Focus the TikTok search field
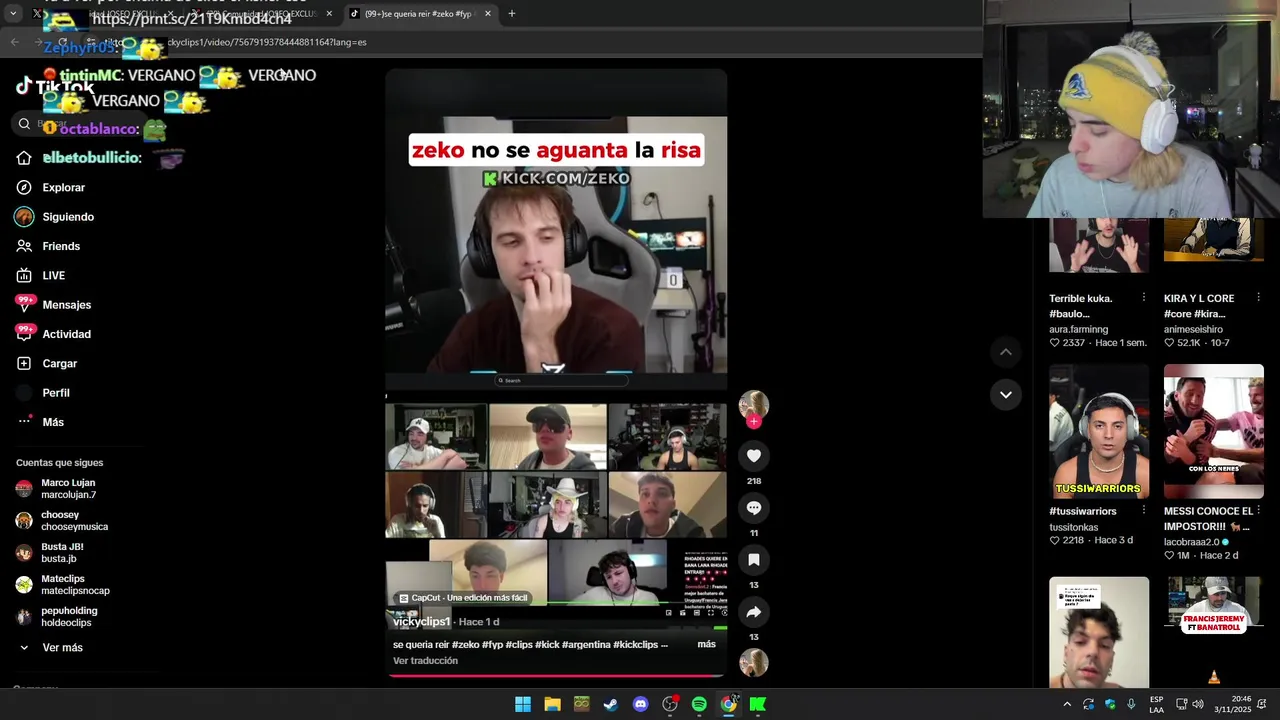Image resolution: width=1280 pixels, height=720 pixels. (x=80, y=124)
